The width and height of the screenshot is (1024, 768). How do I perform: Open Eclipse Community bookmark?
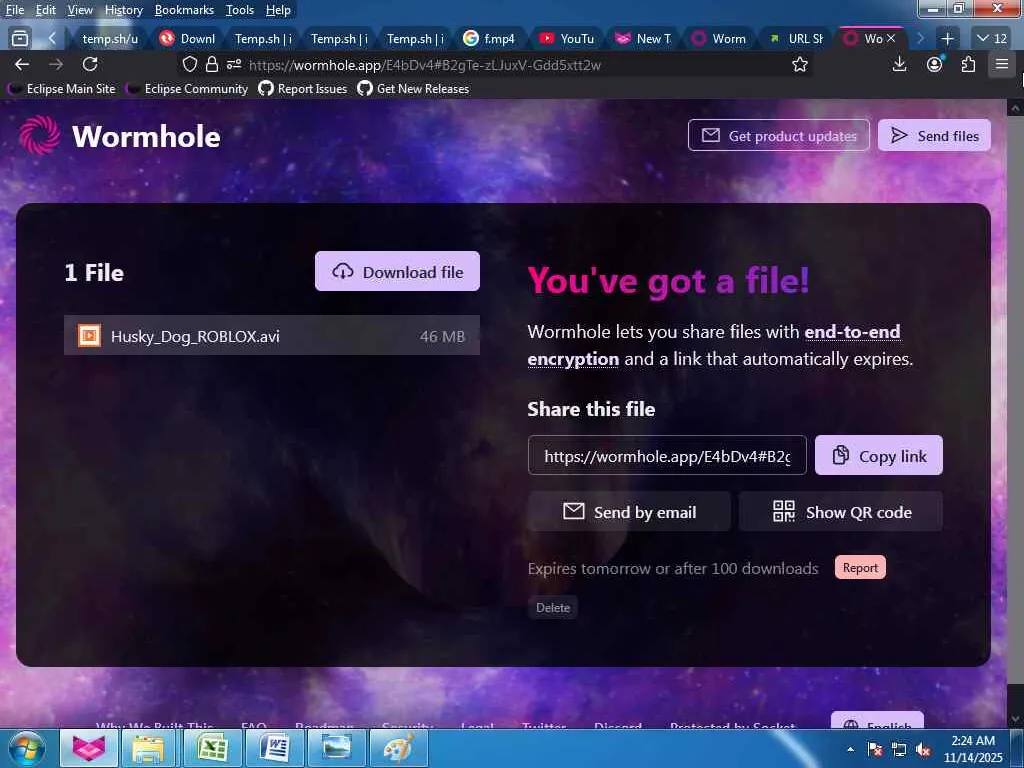pos(187,89)
